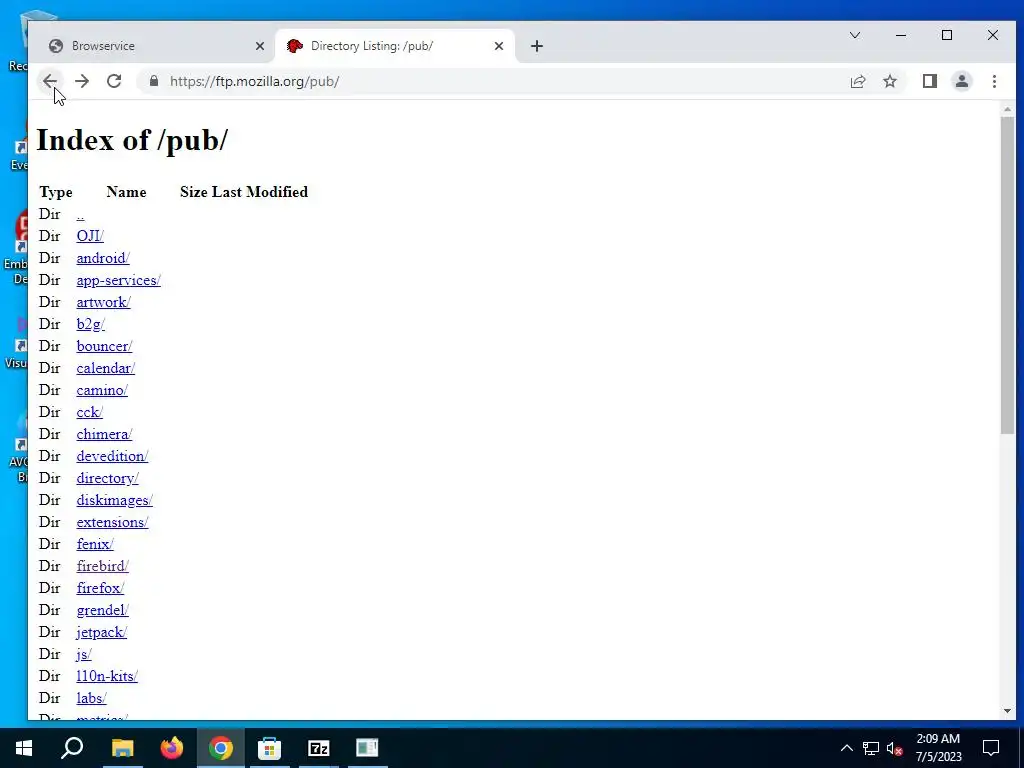This screenshot has width=1024, height=768.
Task: View site info via the lock icon
Action: click(x=154, y=81)
